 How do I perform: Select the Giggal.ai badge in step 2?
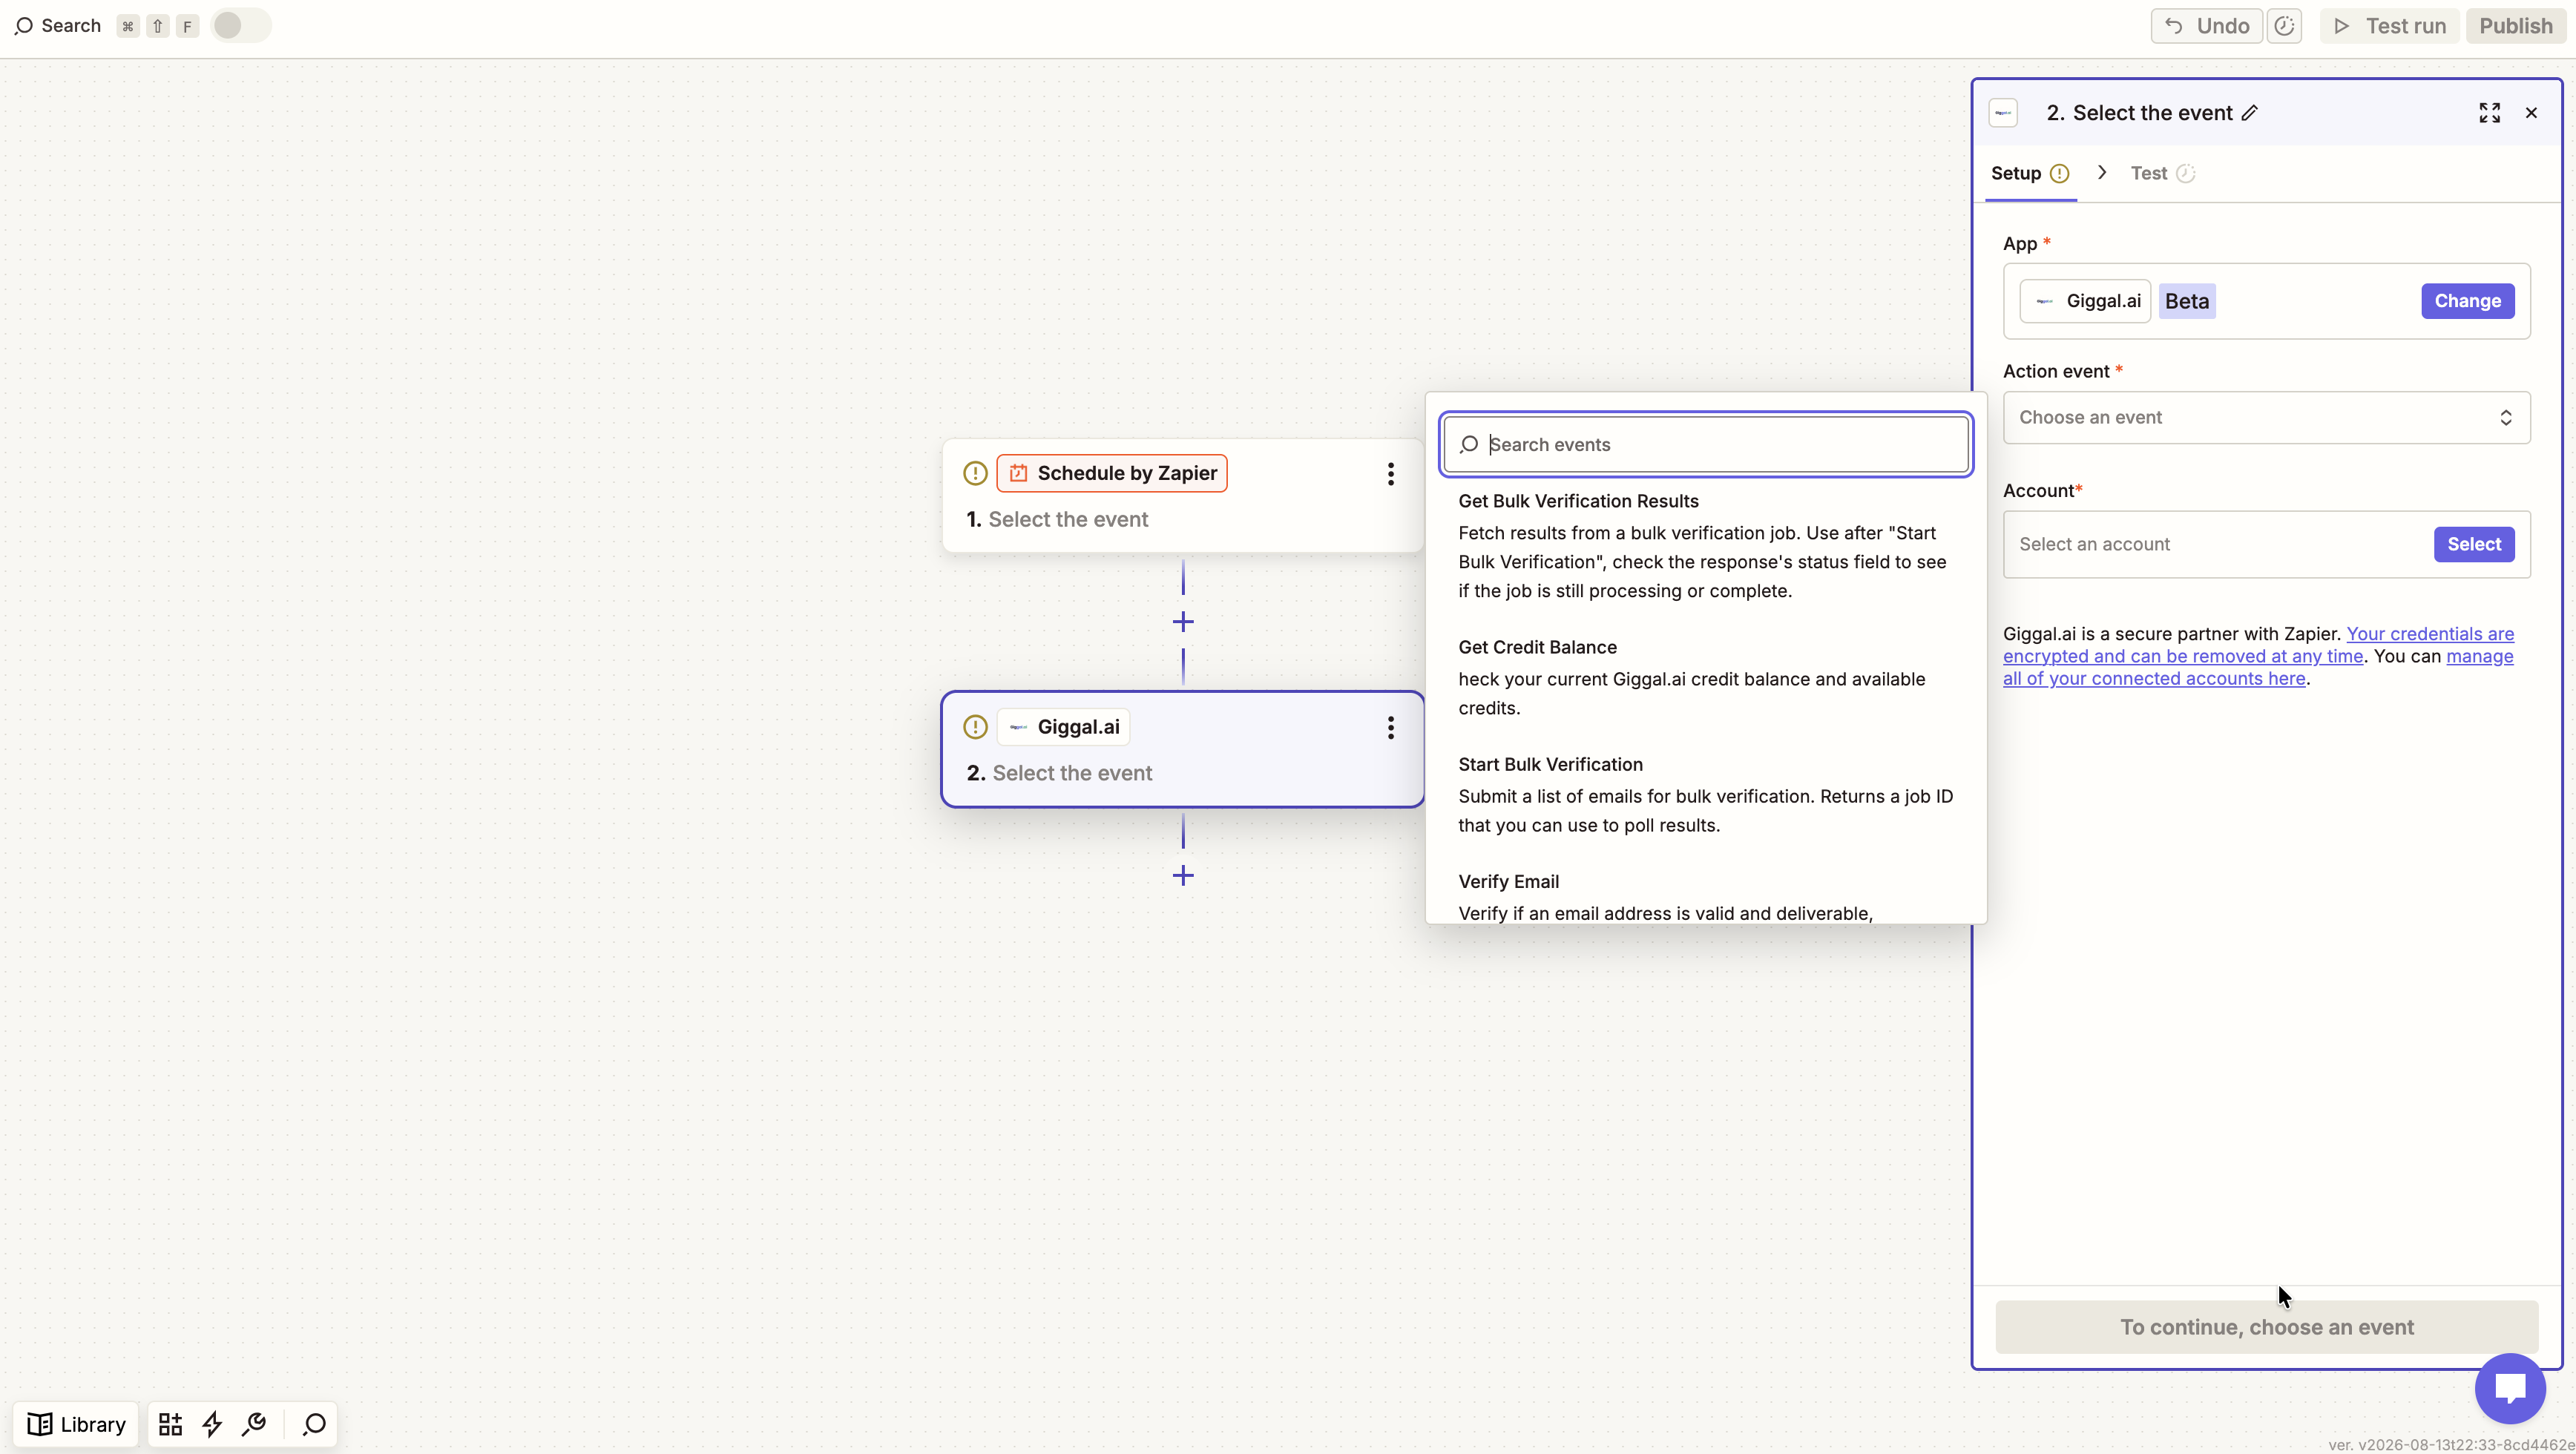(1063, 728)
